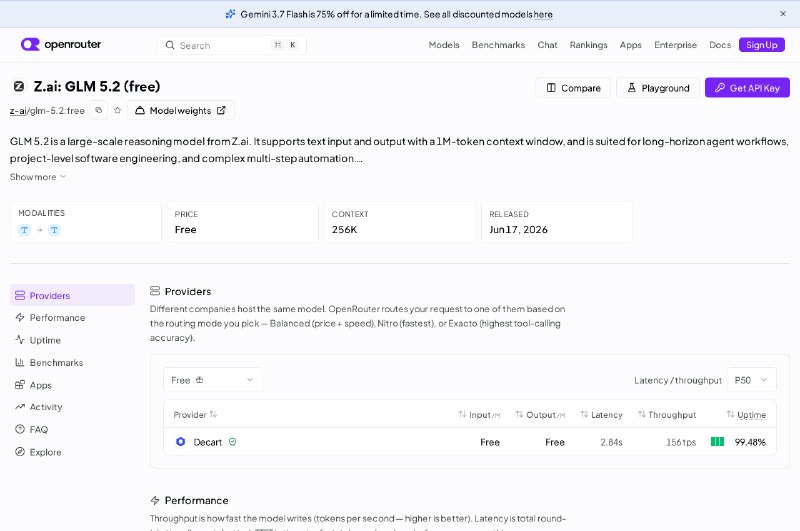Click the uptime bars for Decart
800x531 pixels.
[x=717, y=442]
